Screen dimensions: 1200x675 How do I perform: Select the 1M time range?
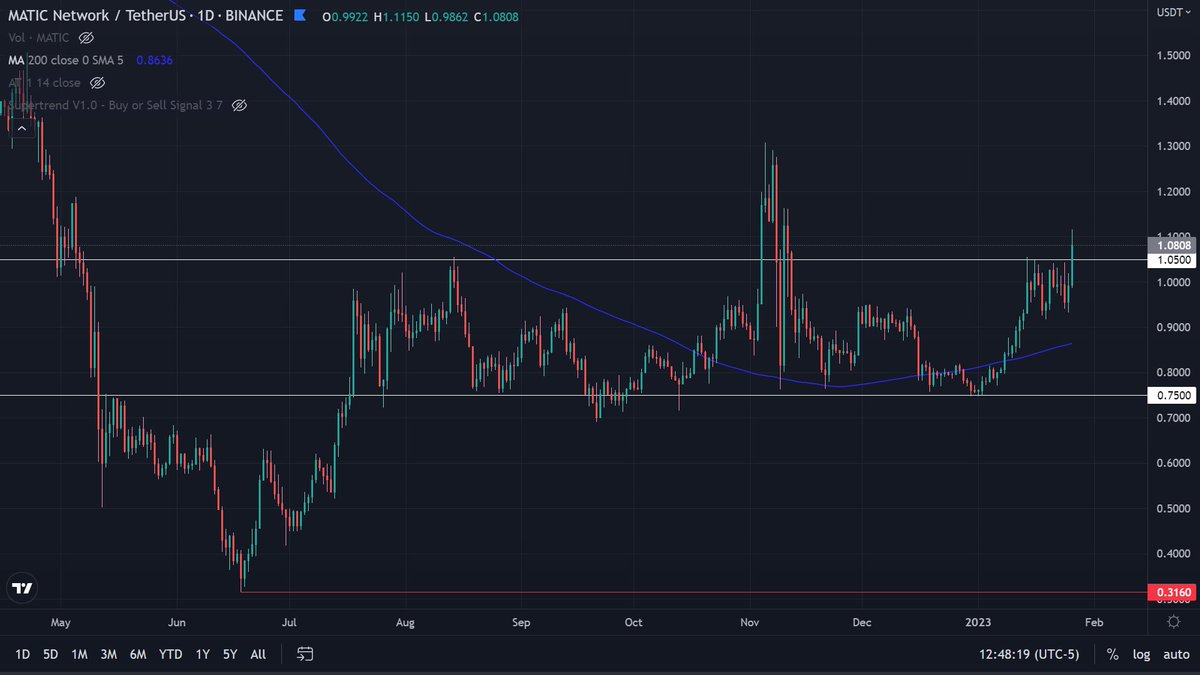80,654
